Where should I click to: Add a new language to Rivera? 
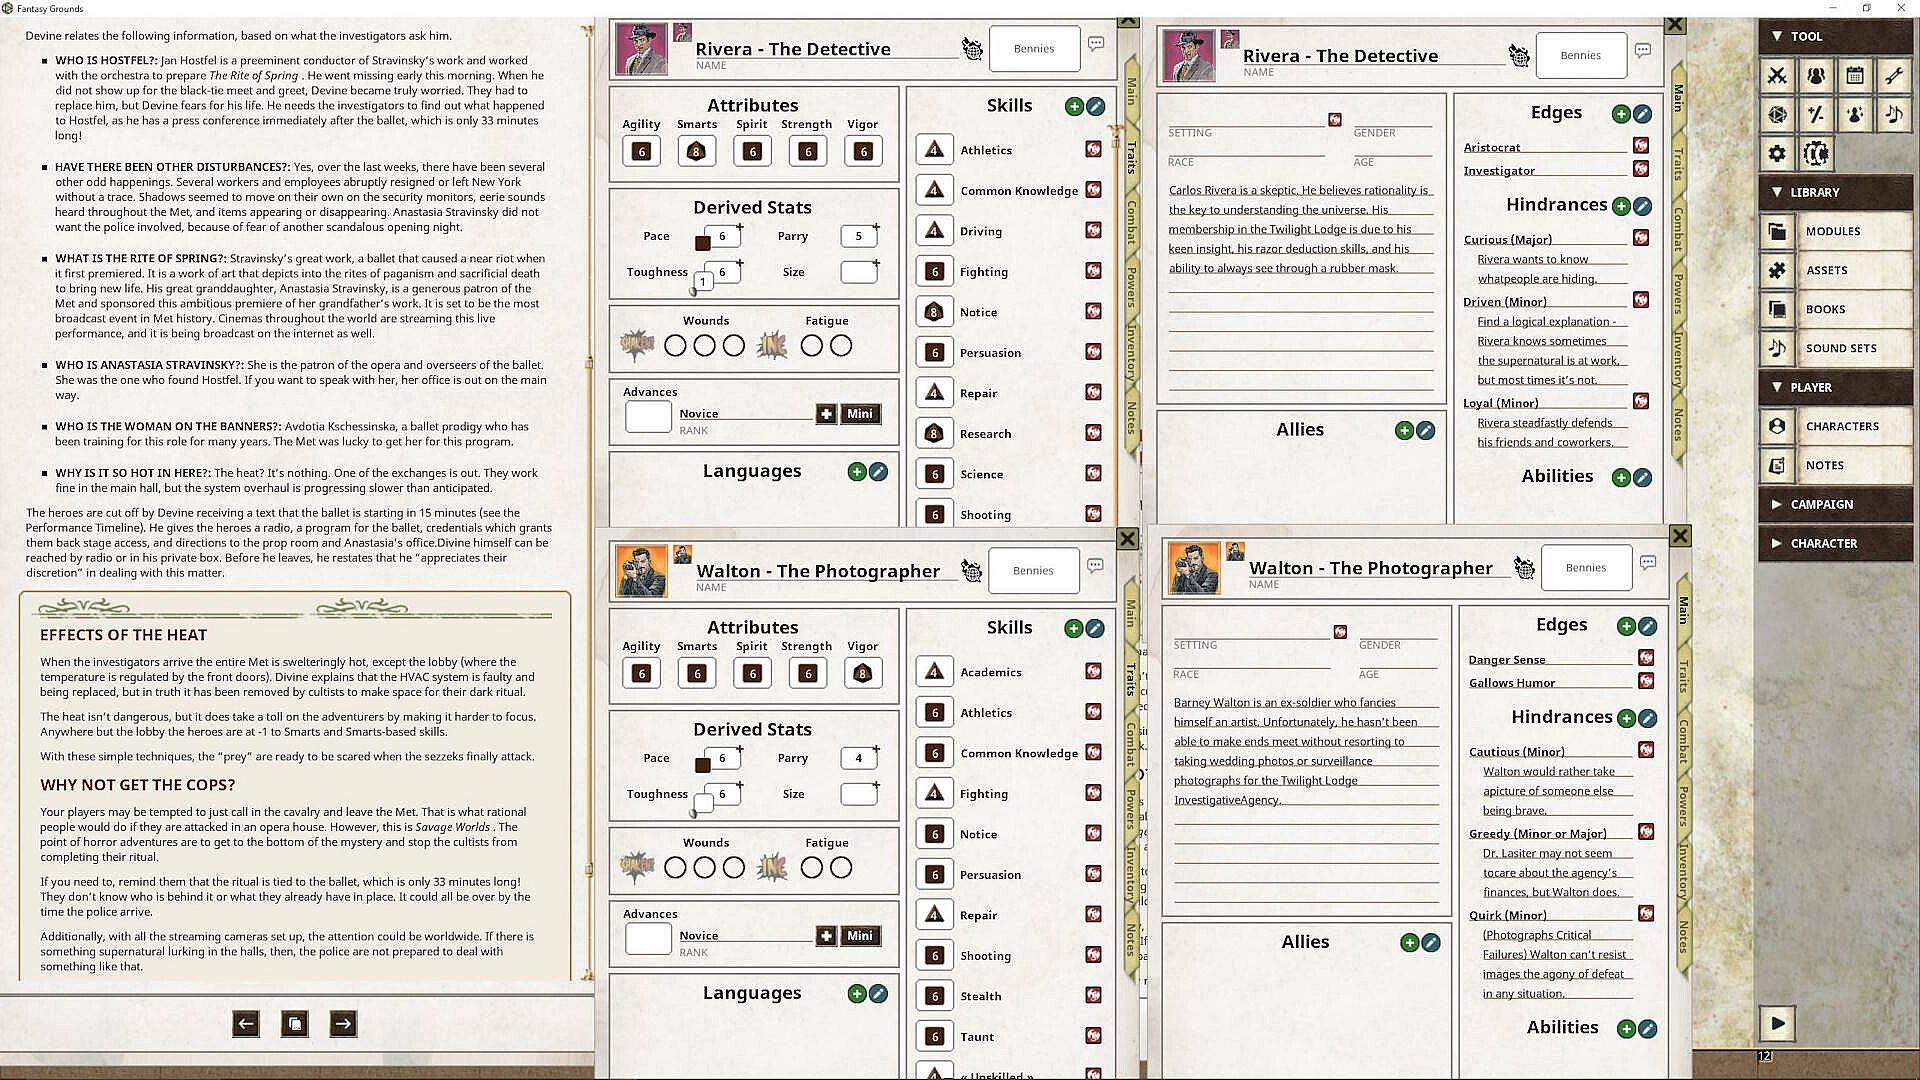click(x=857, y=472)
